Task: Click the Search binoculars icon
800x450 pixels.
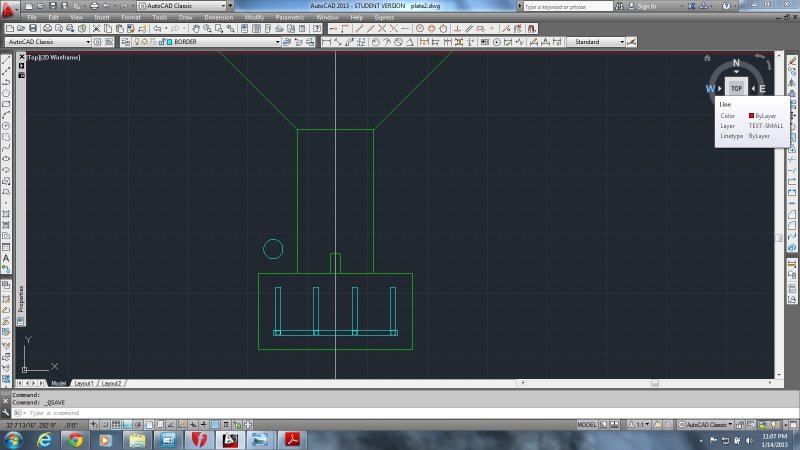Action: tap(619, 6)
